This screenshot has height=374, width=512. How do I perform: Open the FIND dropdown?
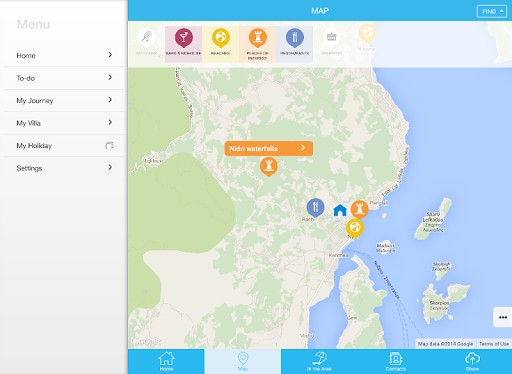point(492,11)
